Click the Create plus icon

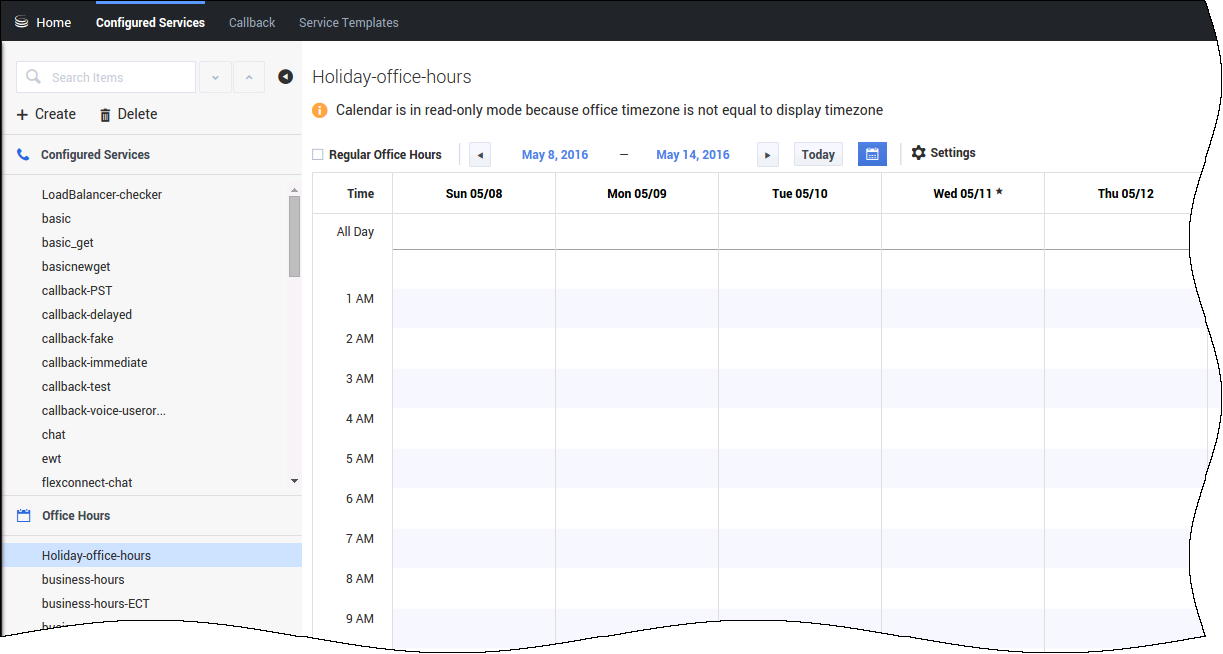[22, 115]
